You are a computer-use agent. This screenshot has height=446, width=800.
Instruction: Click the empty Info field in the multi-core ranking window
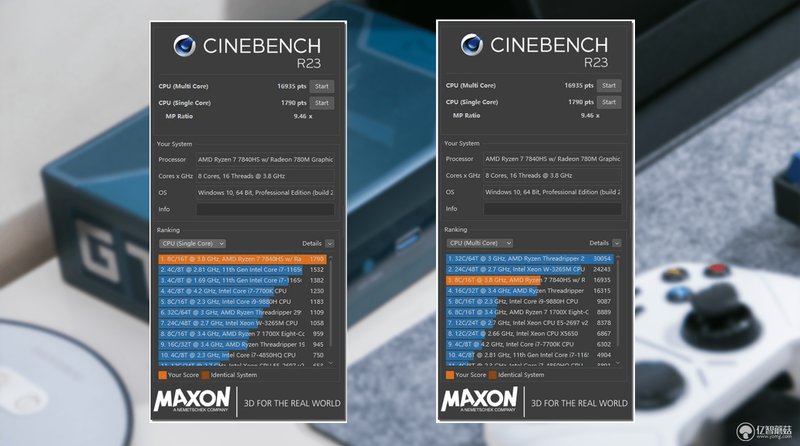point(553,209)
